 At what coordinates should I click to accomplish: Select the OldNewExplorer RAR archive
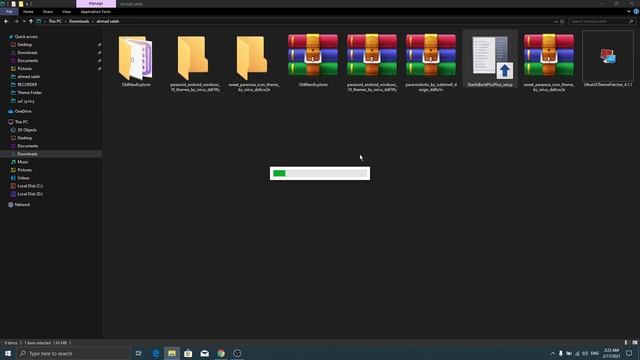(313, 60)
